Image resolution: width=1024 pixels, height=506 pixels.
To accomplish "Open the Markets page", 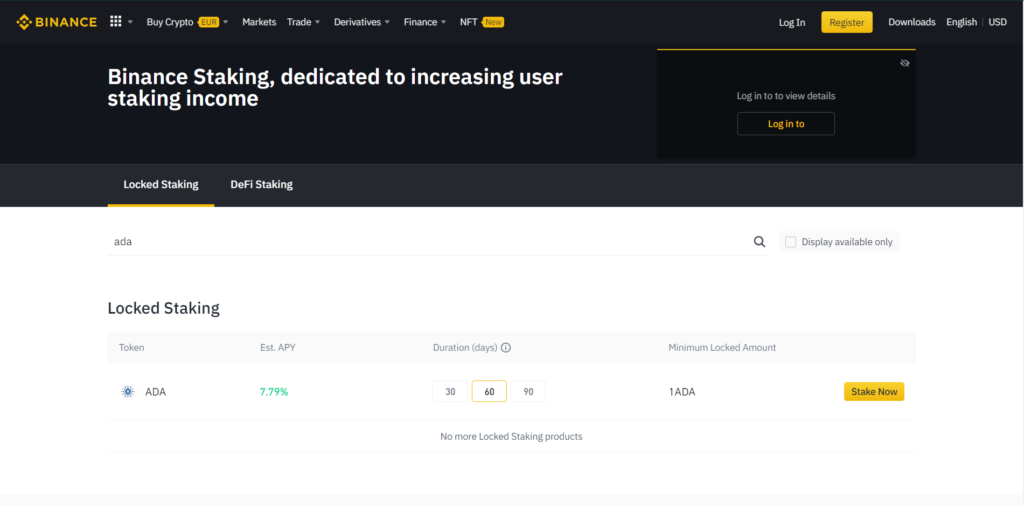I will click(259, 22).
